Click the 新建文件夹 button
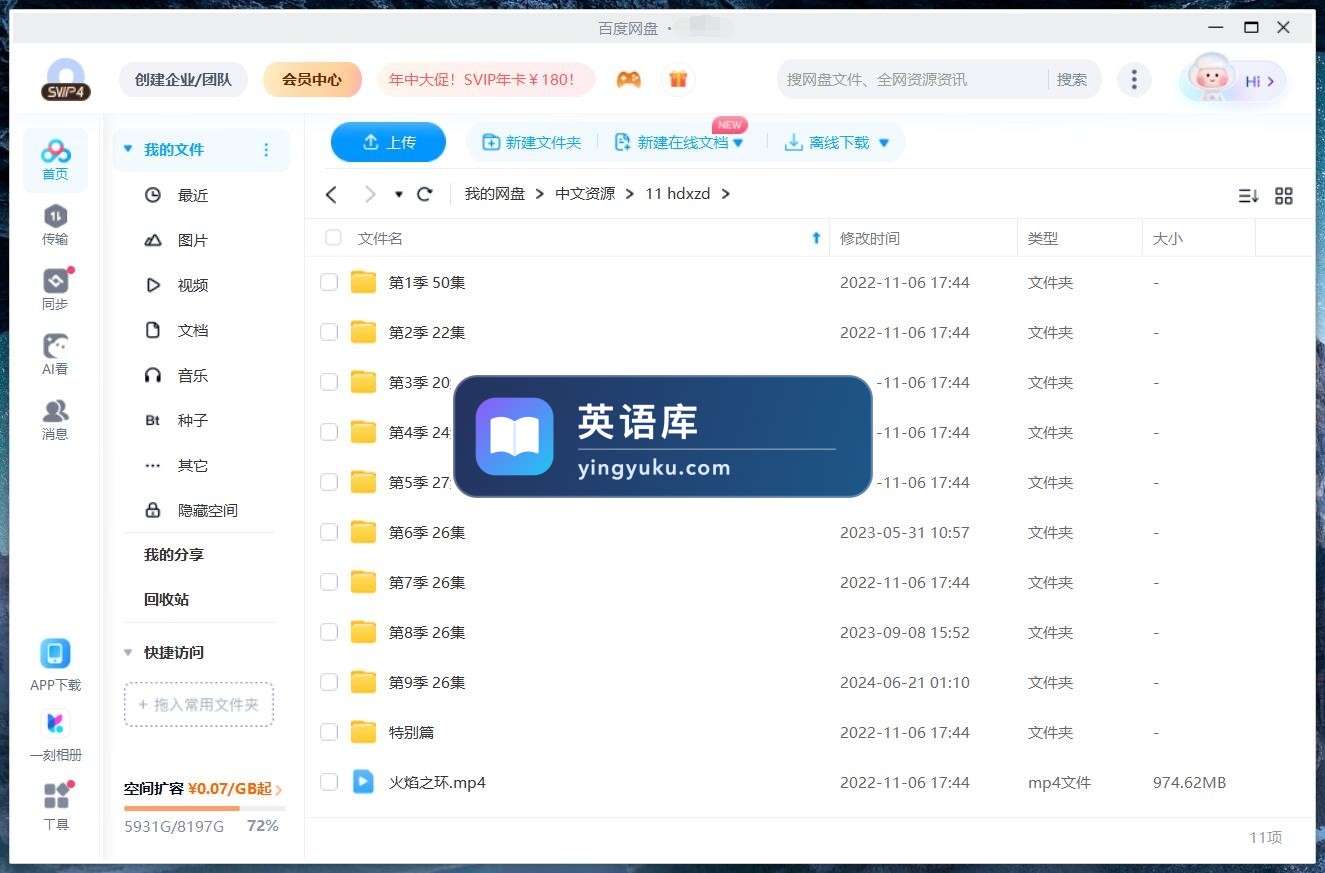The image size is (1325, 873). click(x=532, y=142)
